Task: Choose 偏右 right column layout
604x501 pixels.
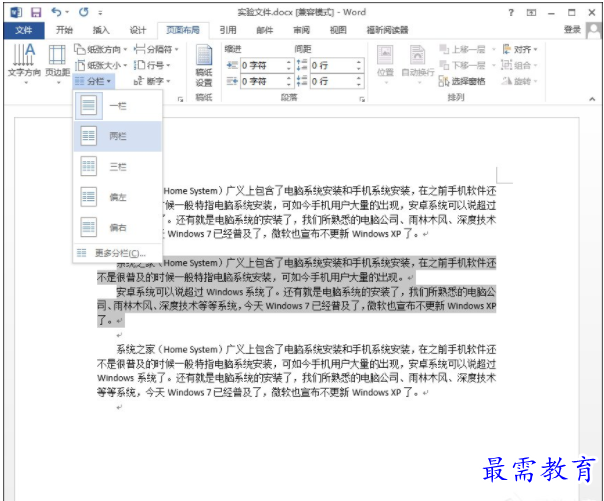Action: [117, 228]
